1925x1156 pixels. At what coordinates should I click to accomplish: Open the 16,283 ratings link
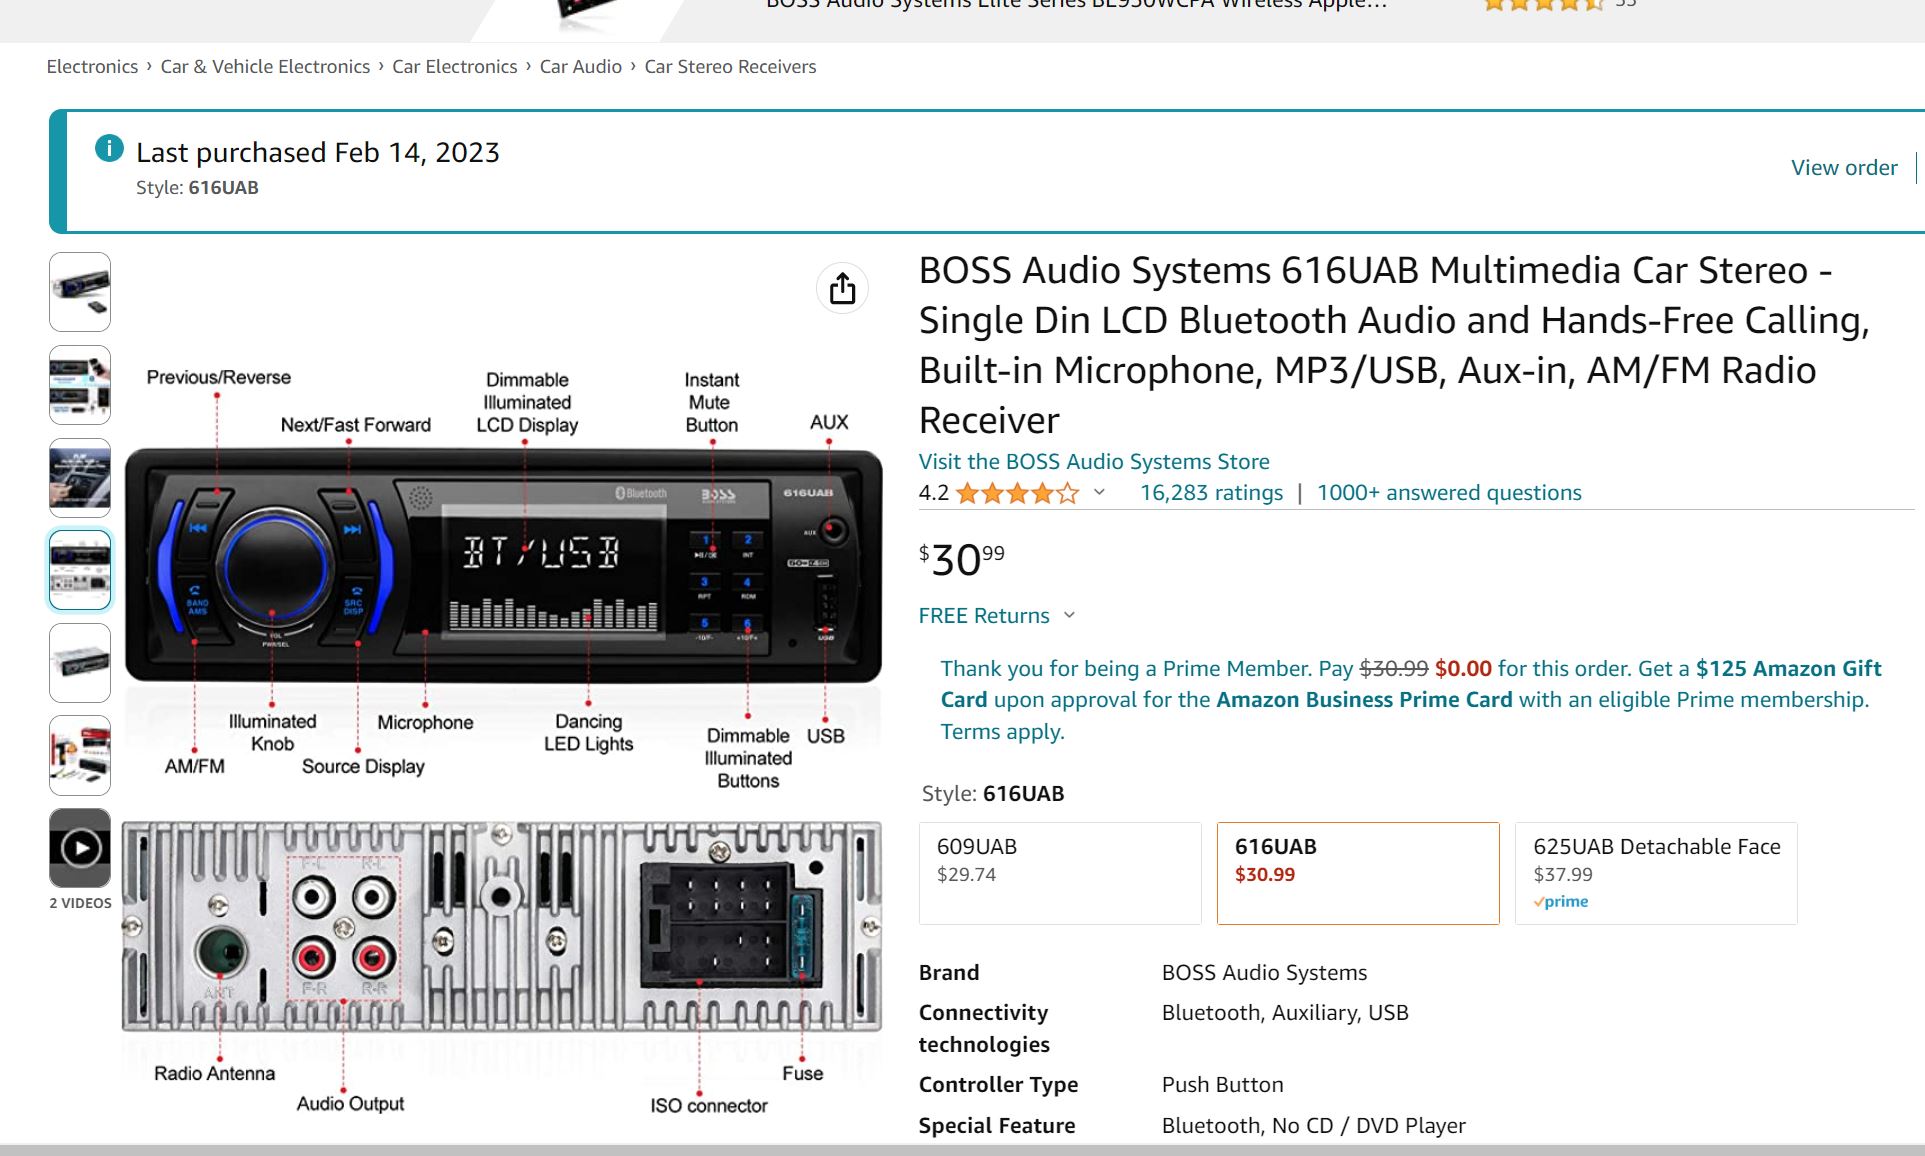(x=1211, y=492)
